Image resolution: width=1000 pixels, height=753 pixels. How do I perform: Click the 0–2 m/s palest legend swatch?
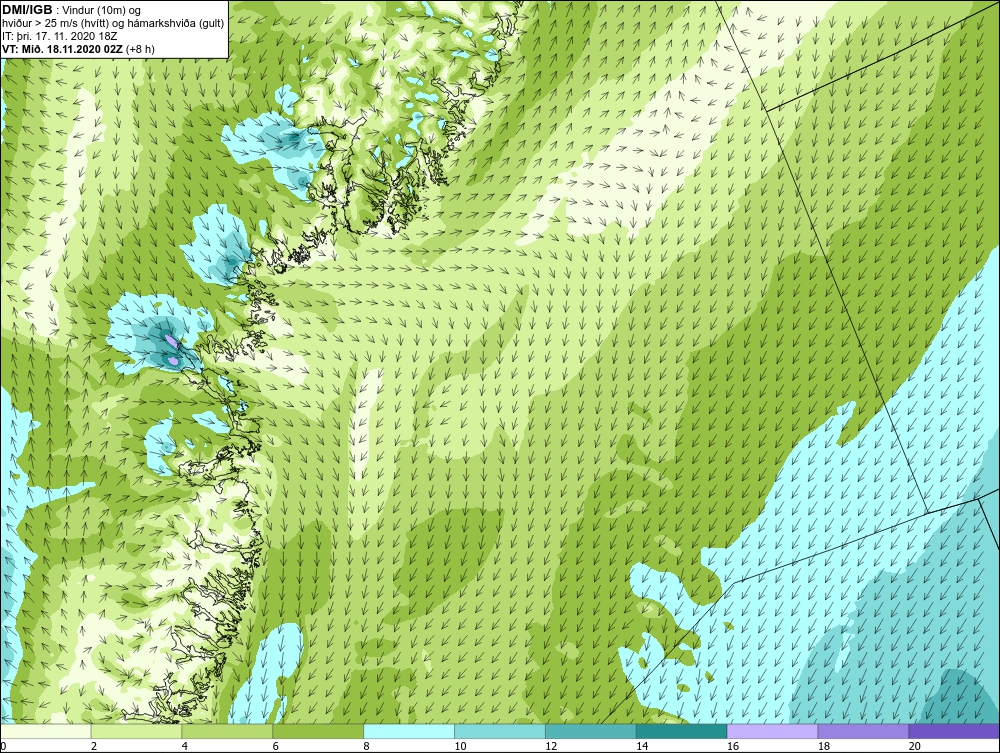point(46,731)
